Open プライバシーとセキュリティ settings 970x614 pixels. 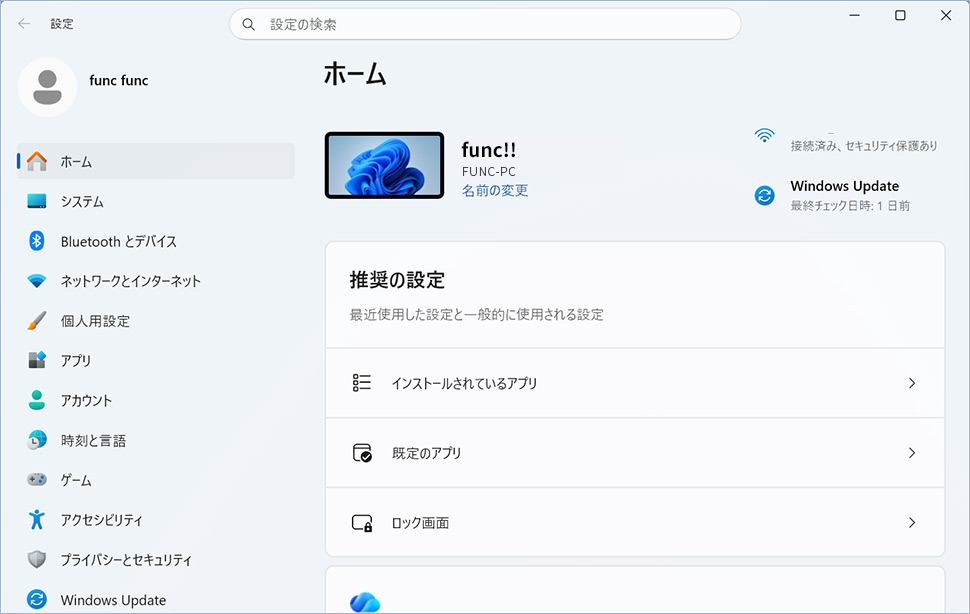pyautogui.click(x=156, y=560)
